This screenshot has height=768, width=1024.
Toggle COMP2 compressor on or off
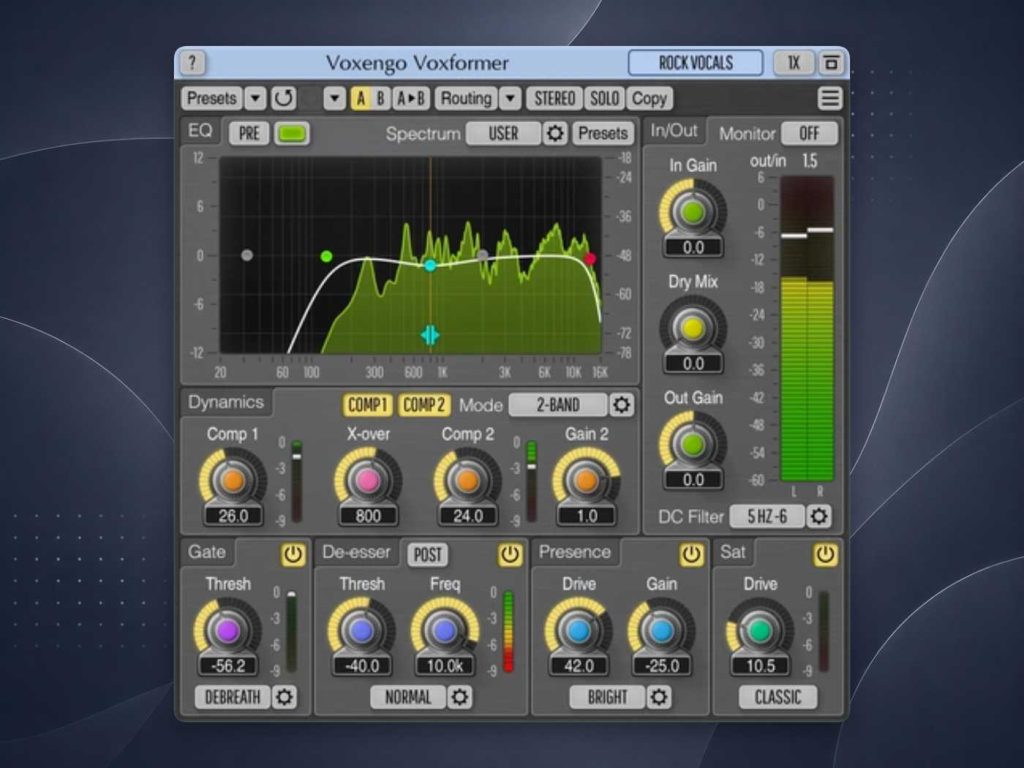pos(424,405)
